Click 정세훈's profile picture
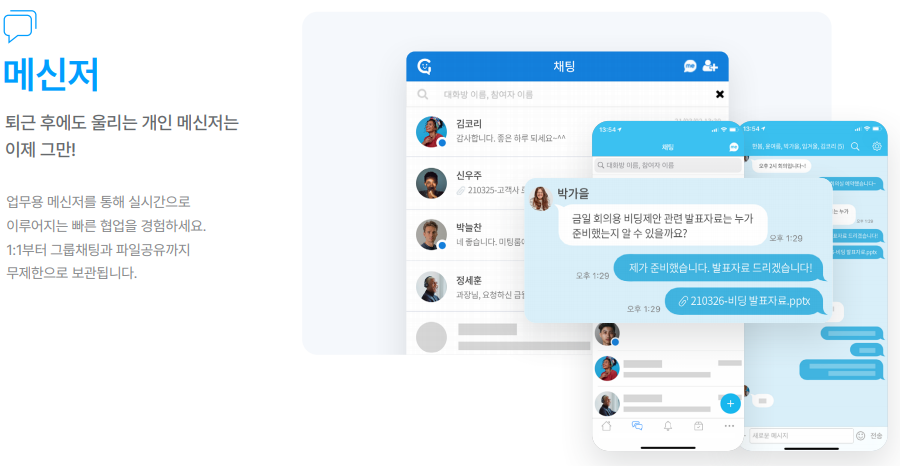 tap(431, 286)
